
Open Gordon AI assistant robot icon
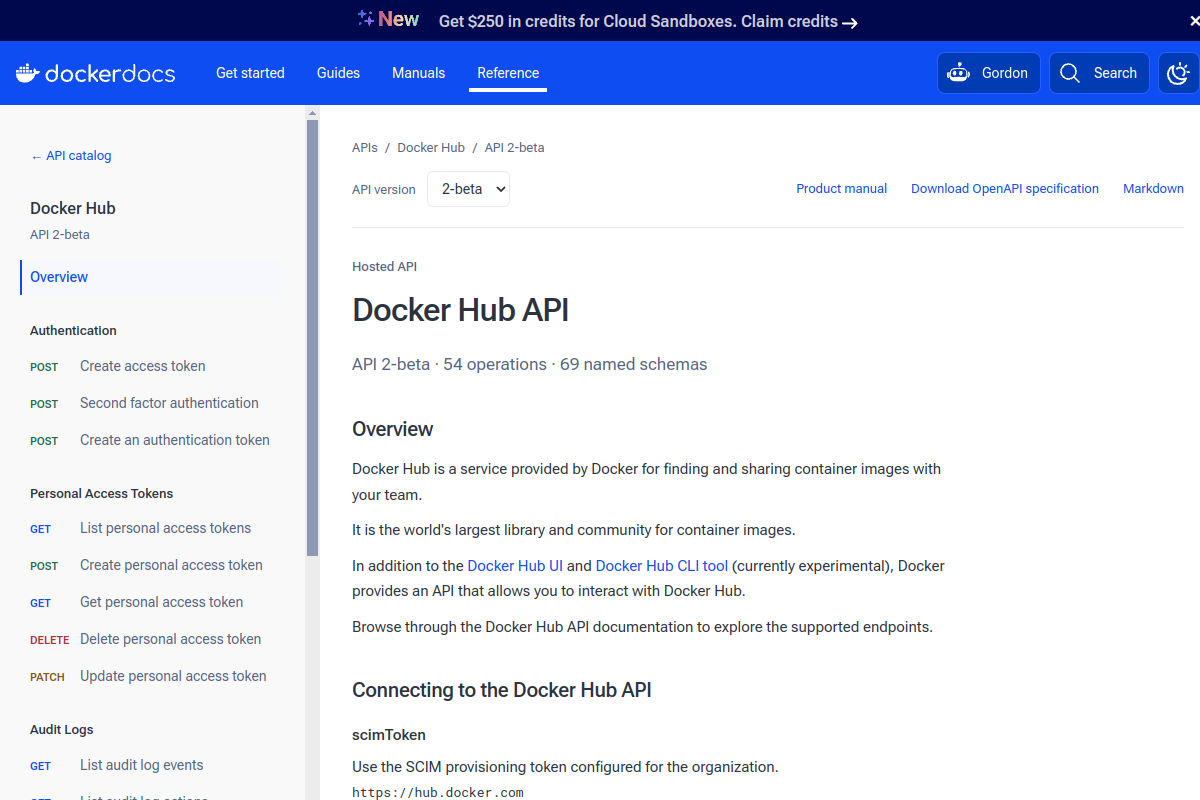click(x=958, y=73)
